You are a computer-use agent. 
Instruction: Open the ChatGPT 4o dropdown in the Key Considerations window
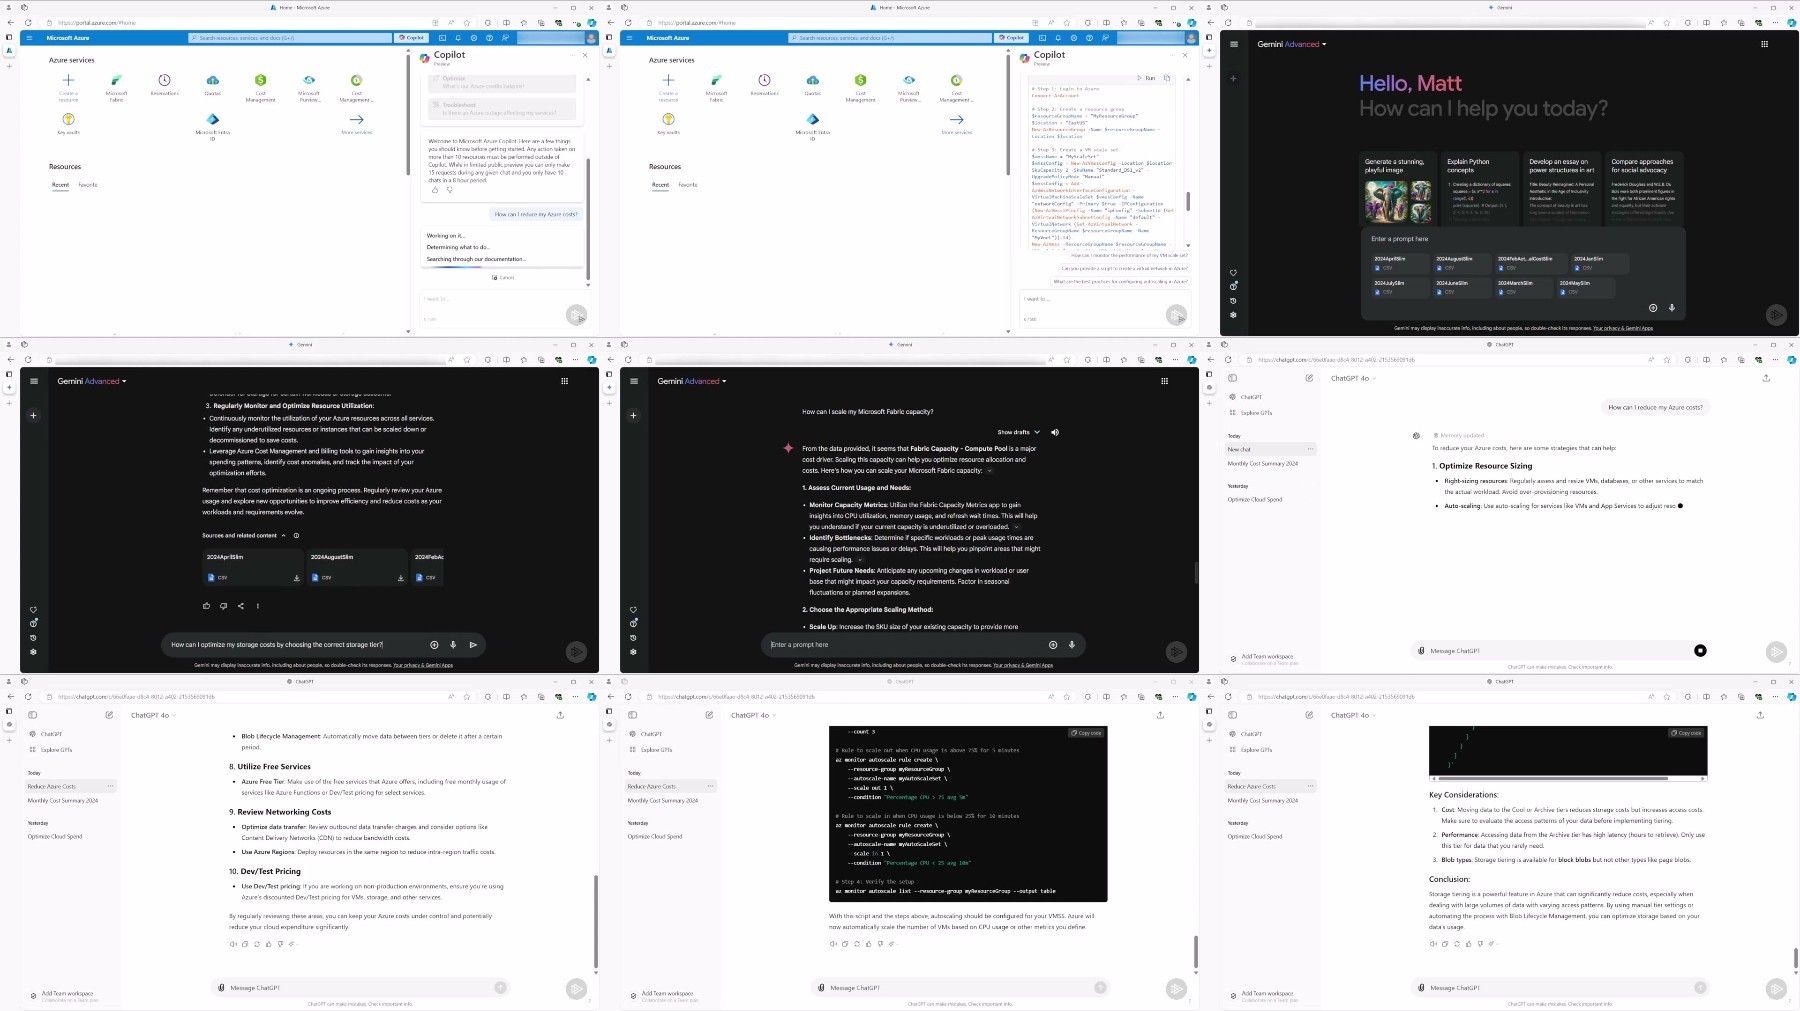(1353, 716)
